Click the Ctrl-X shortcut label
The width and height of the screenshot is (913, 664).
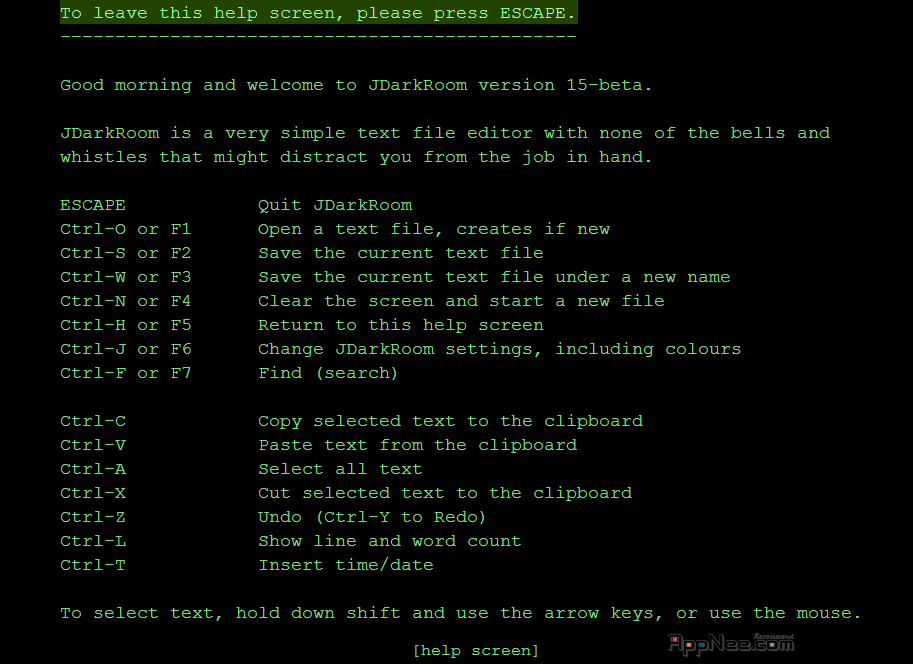[x=93, y=493]
